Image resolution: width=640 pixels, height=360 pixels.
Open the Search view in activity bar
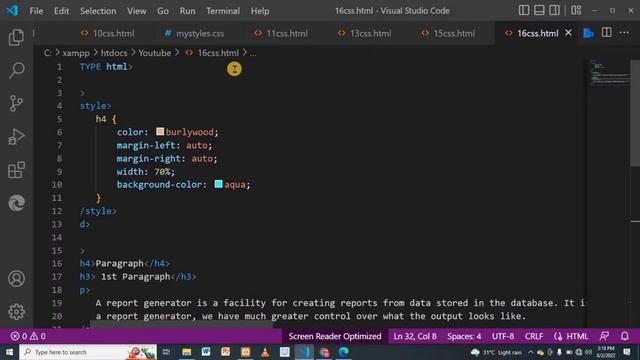pyautogui.click(x=16, y=70)
